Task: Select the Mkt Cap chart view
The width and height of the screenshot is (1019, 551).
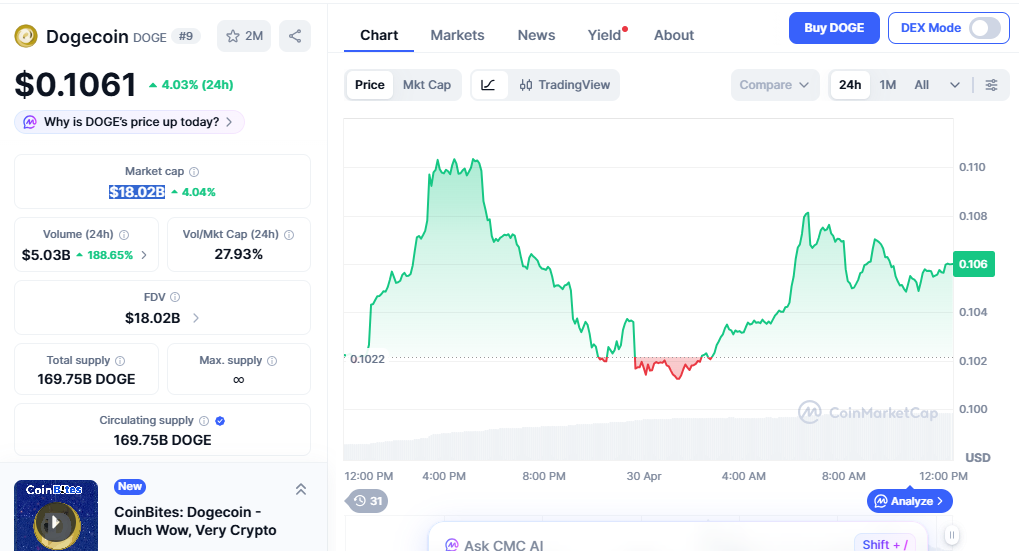Action: pyautogui.click(x=426, y=85)
